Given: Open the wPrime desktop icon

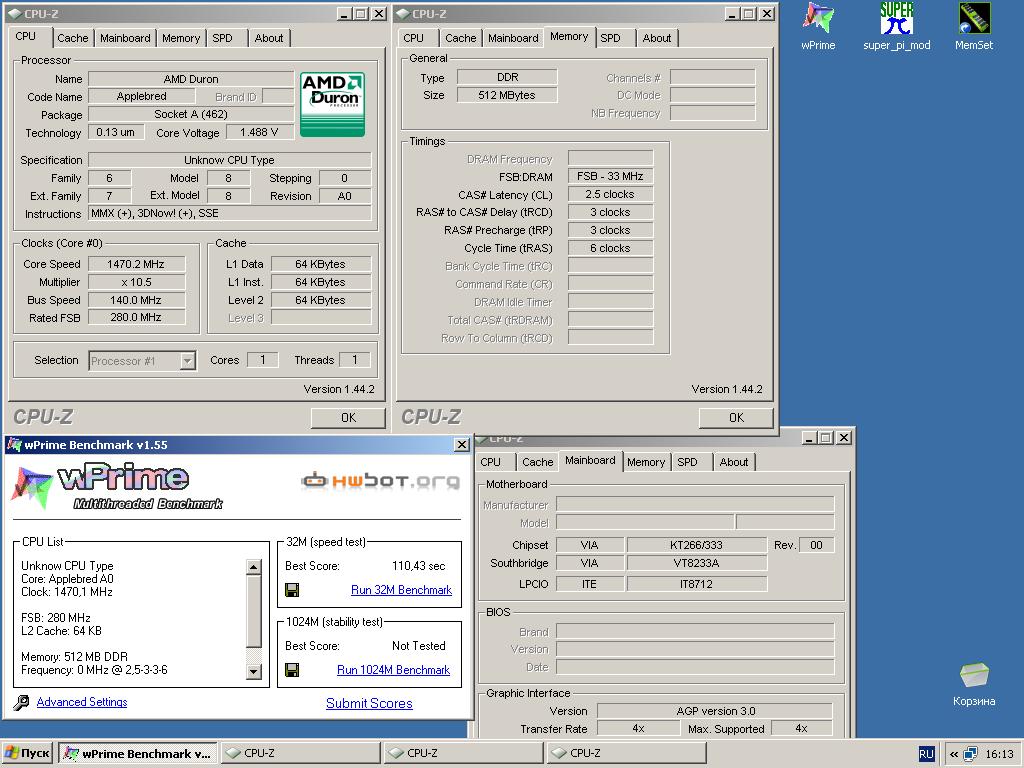Looking at the screenshot, I should tap(818, 26).
